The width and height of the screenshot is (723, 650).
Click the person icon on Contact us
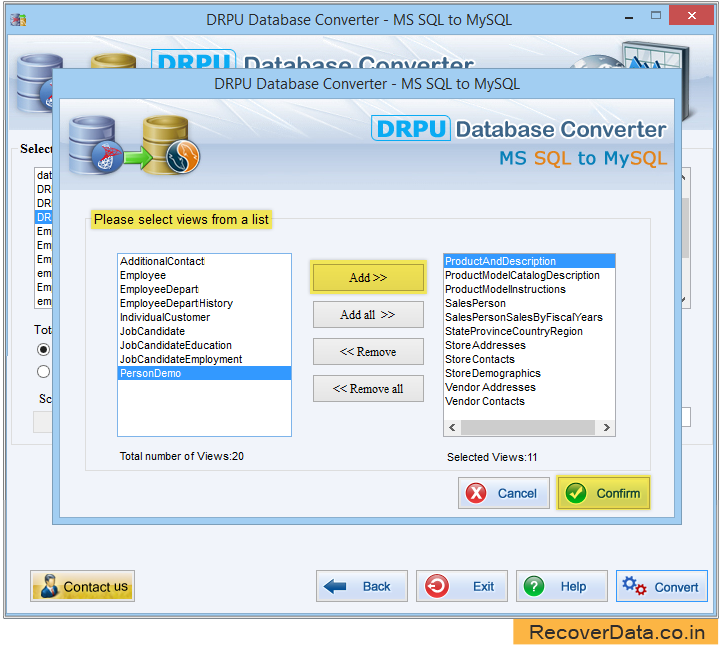pos(49,586)
